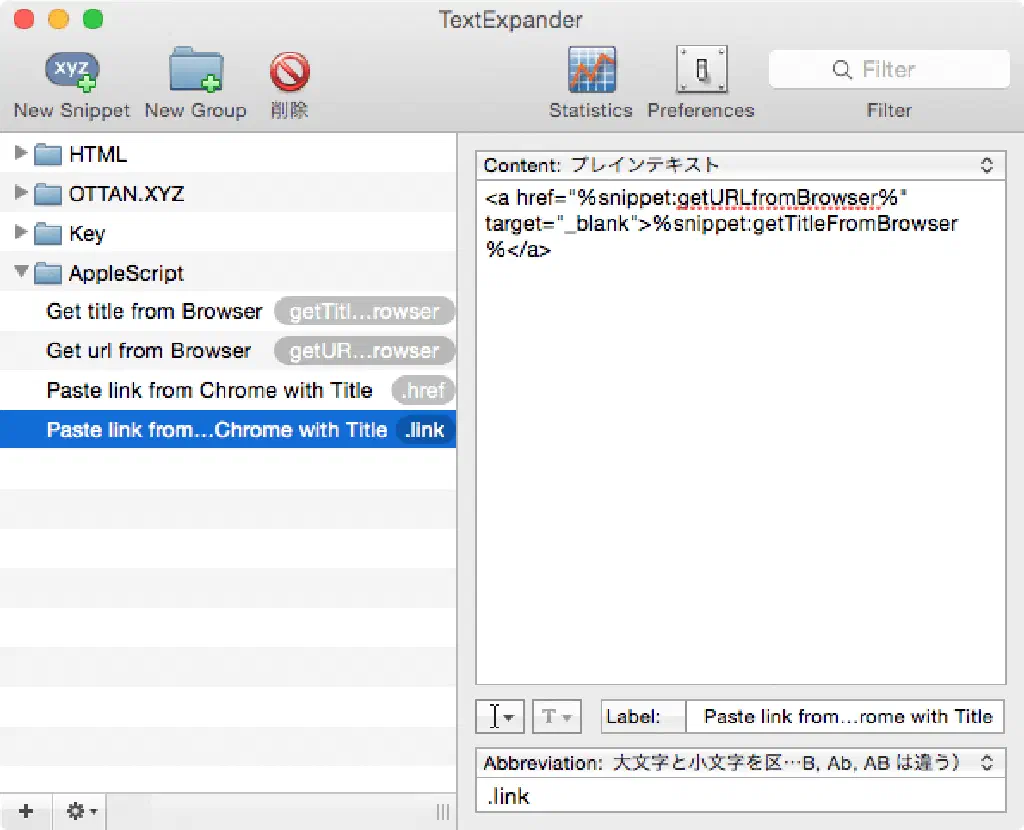Click the HTML folder icon
This screenshot has width=1024, height=830.
coord(48,155)
